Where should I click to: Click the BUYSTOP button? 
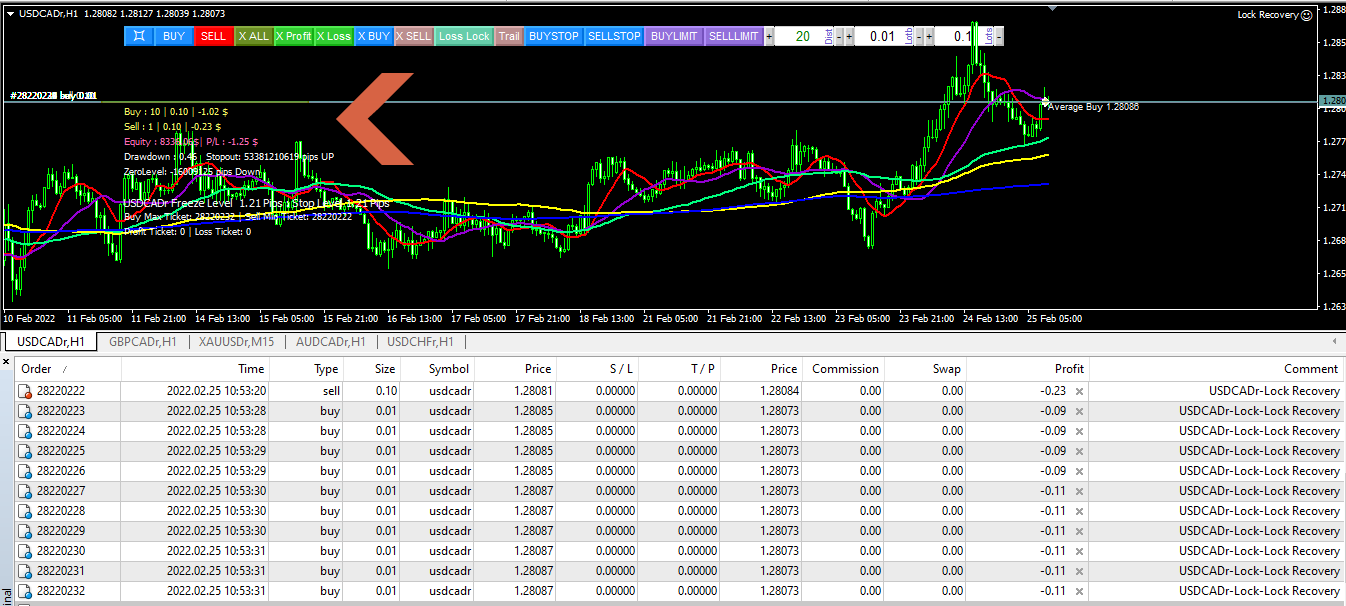(553, 36)
